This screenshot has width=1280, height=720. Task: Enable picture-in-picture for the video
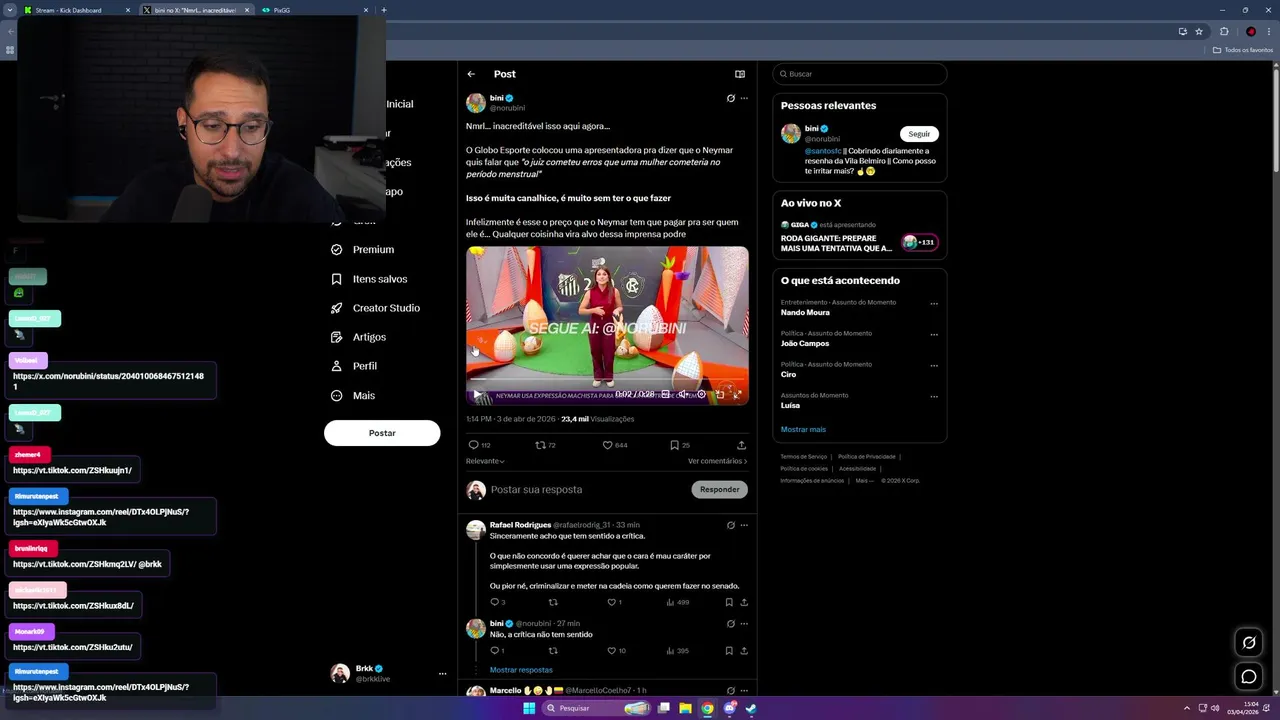pos(720,394)
